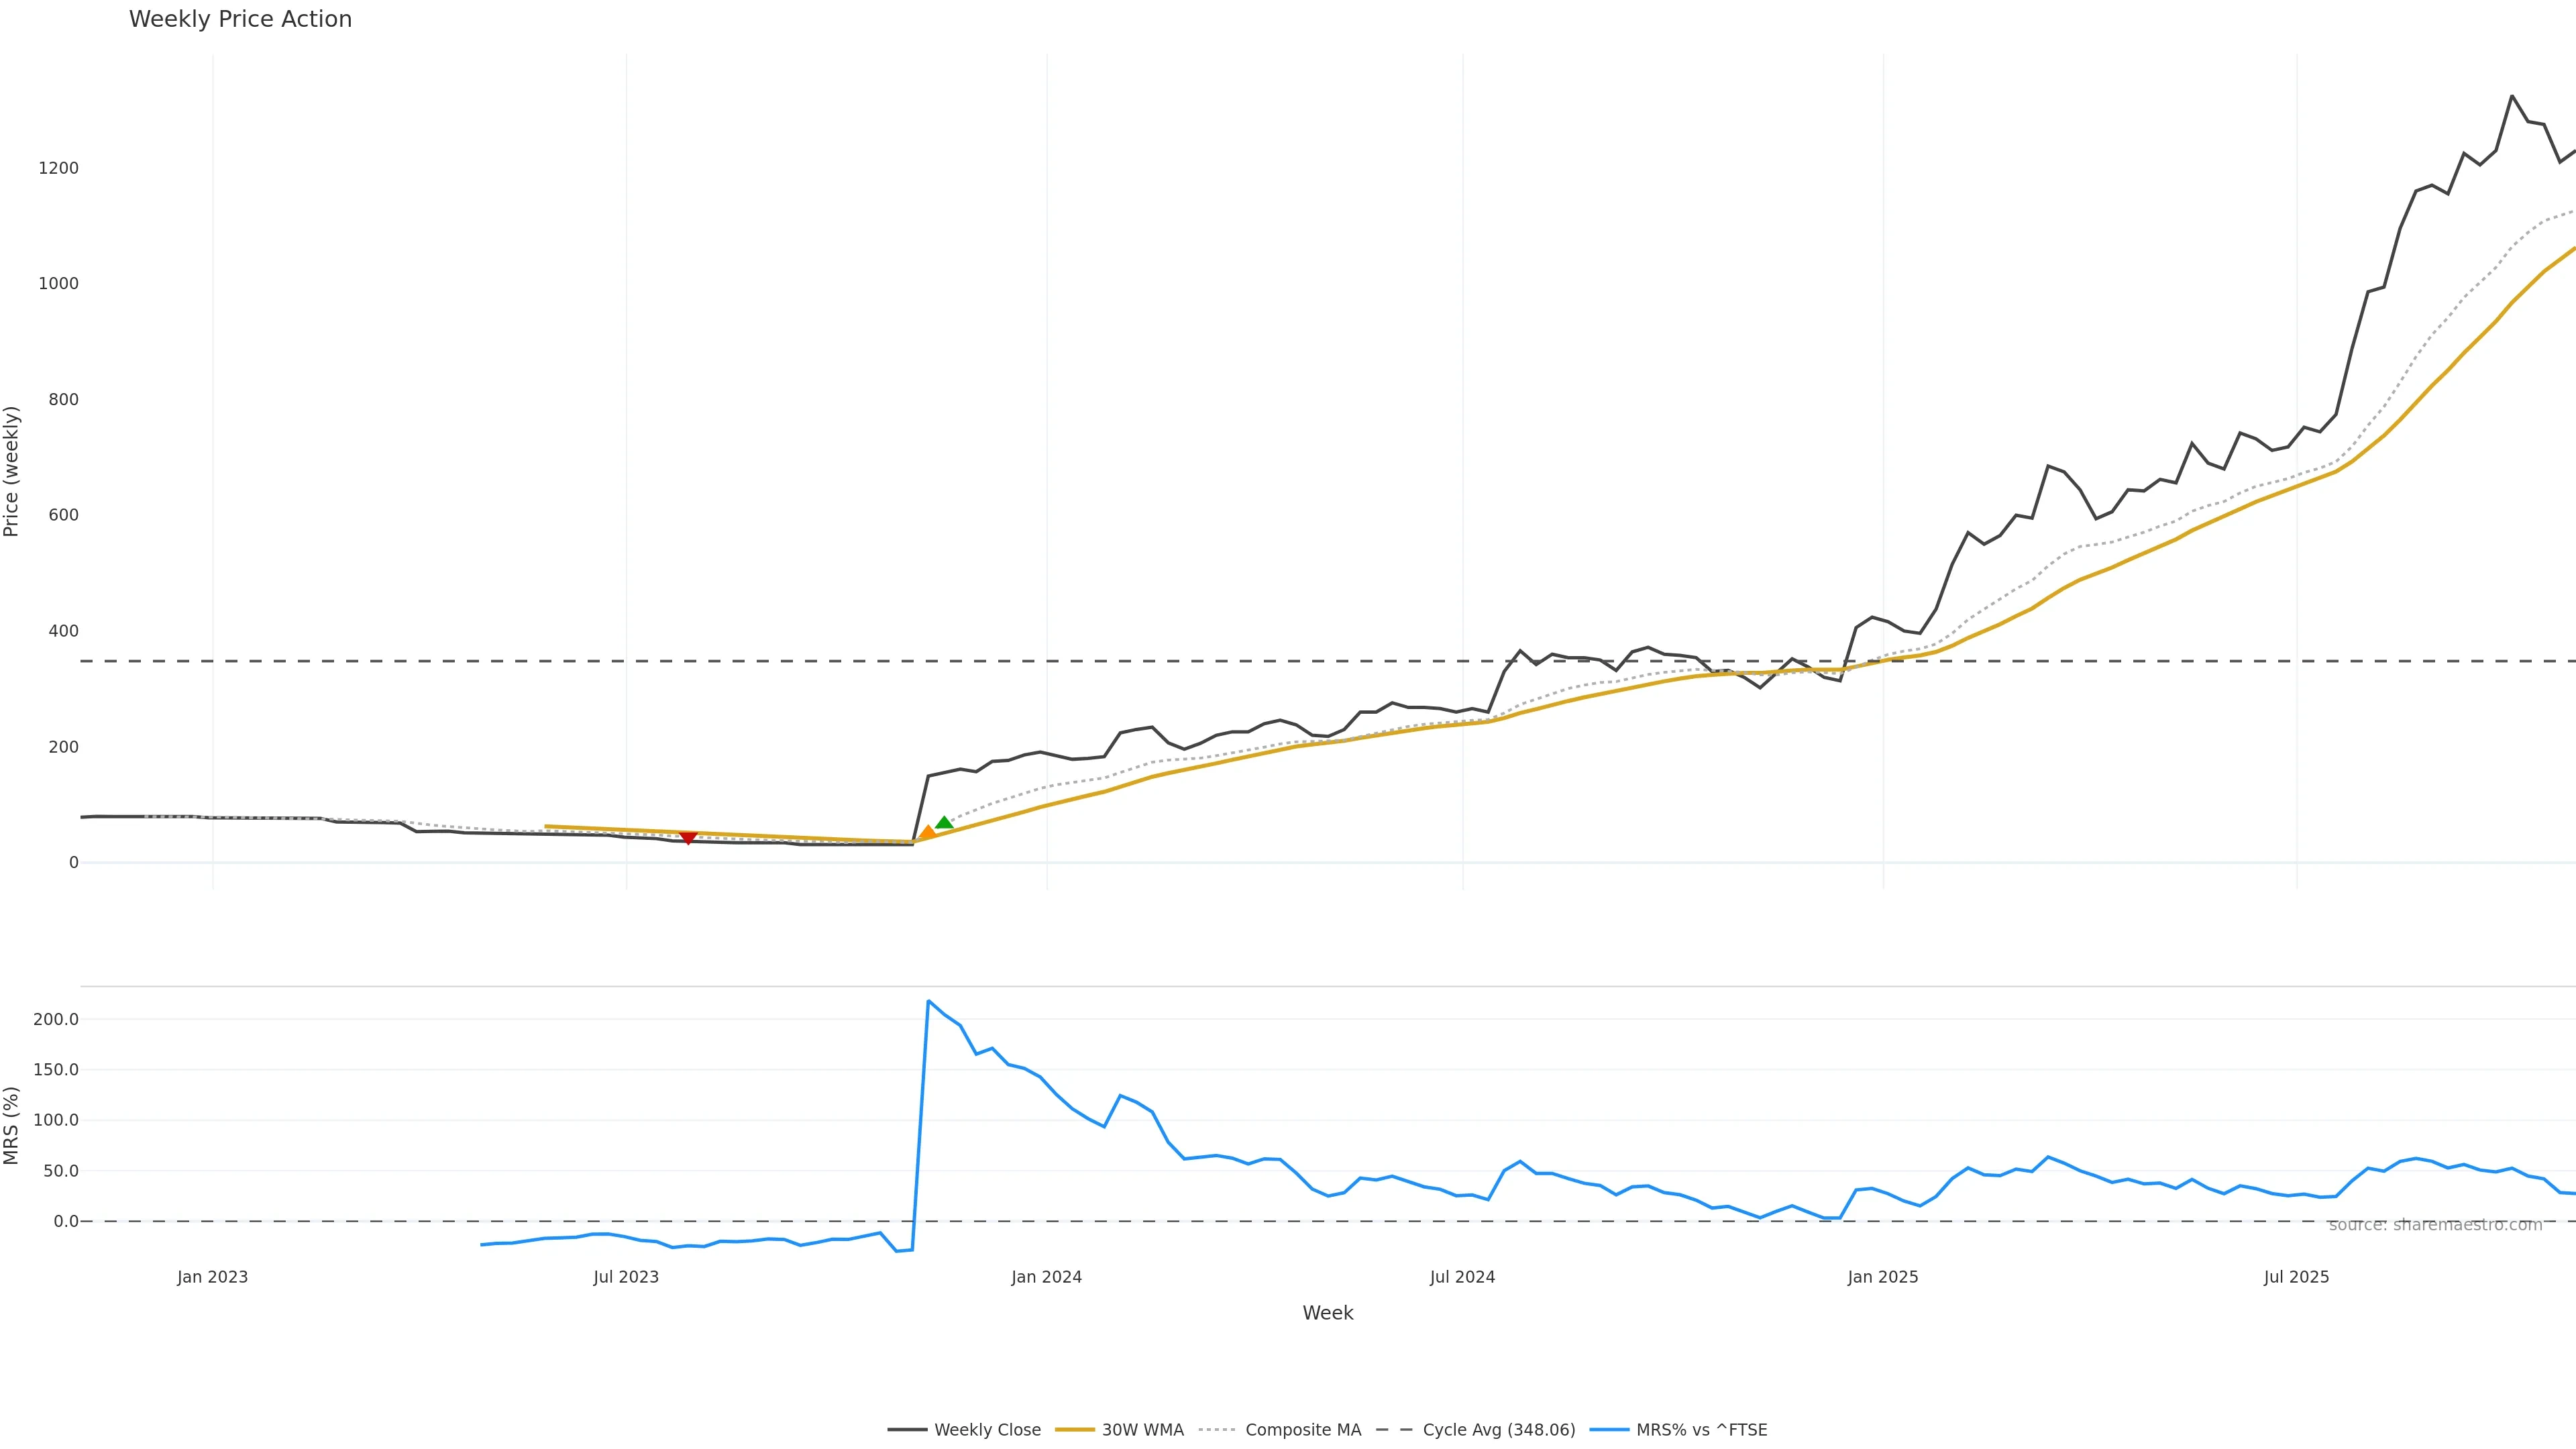Click the blue MRS% legend line swatch

click(x=1609, y=1430)
